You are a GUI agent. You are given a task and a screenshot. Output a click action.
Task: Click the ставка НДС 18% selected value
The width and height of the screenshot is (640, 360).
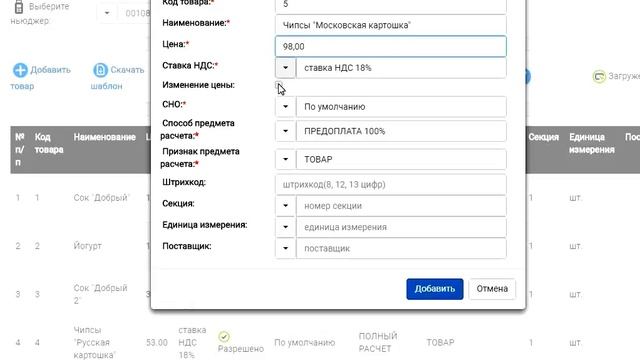click(x=401, y=68)
